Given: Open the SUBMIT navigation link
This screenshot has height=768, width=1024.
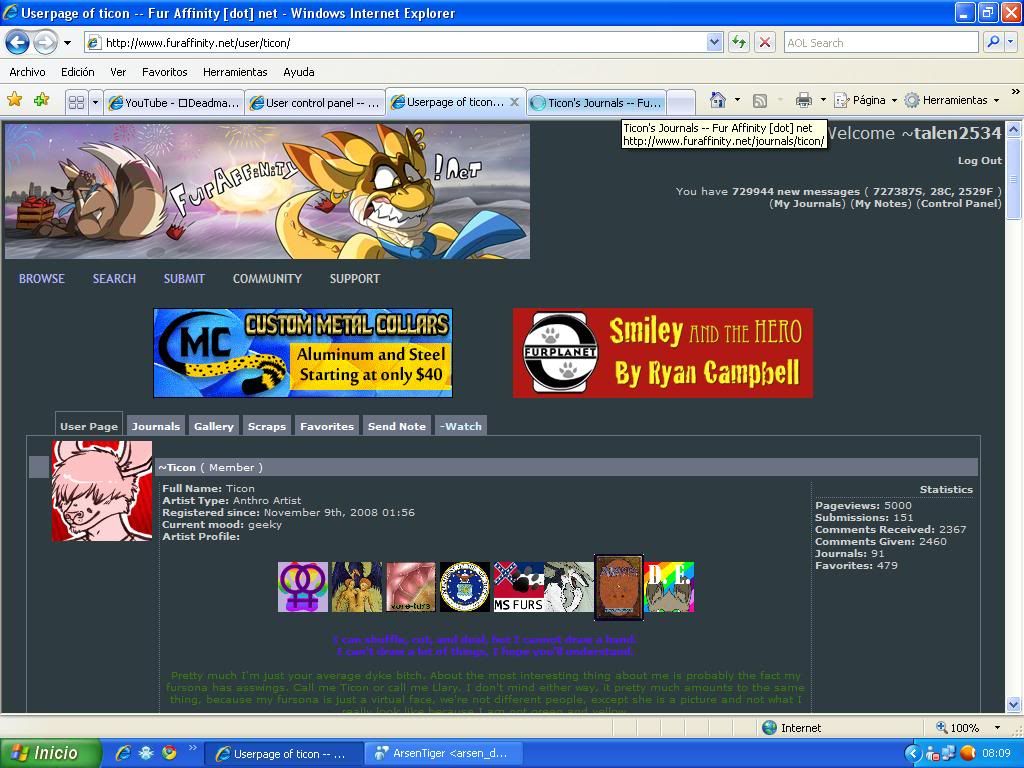Looking at the screenshot, I should (184, 279).
